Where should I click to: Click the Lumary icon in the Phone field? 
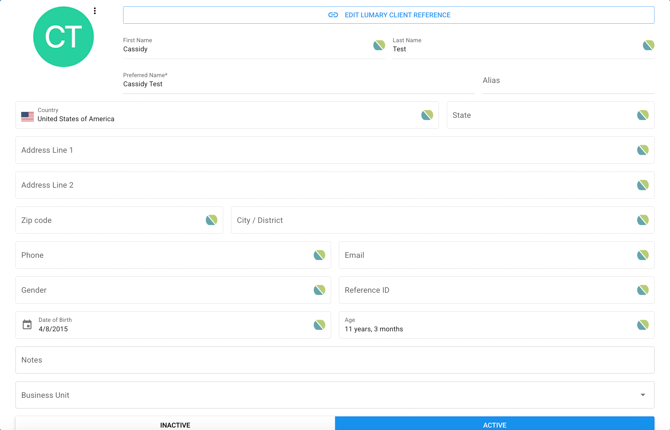[319, 255]
